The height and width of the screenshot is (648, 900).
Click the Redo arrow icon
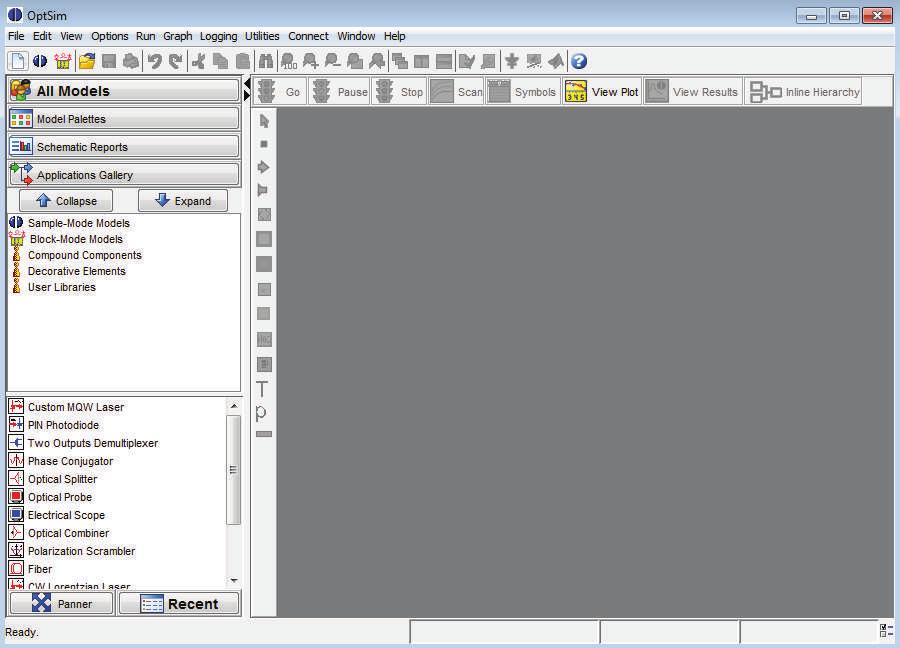(176, 61)
